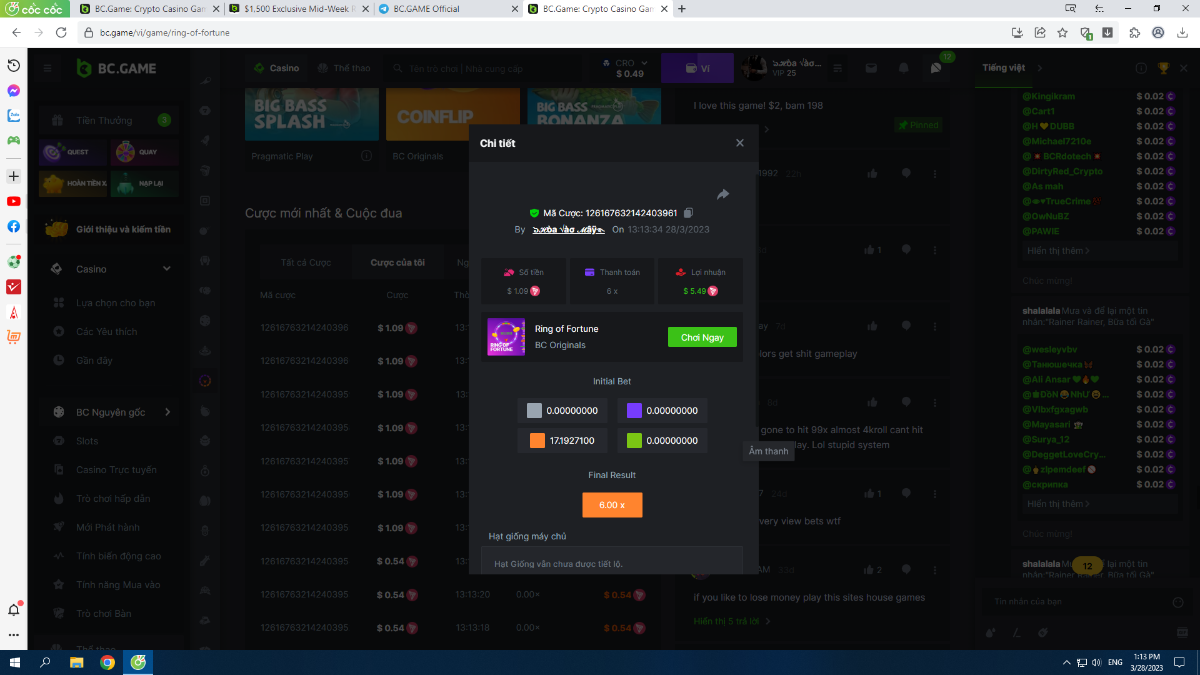Switch to the Tất cả Cược tab
The height and width of the screenshot is (675, 1200).
pyautogui.click(x=306, y=262)
